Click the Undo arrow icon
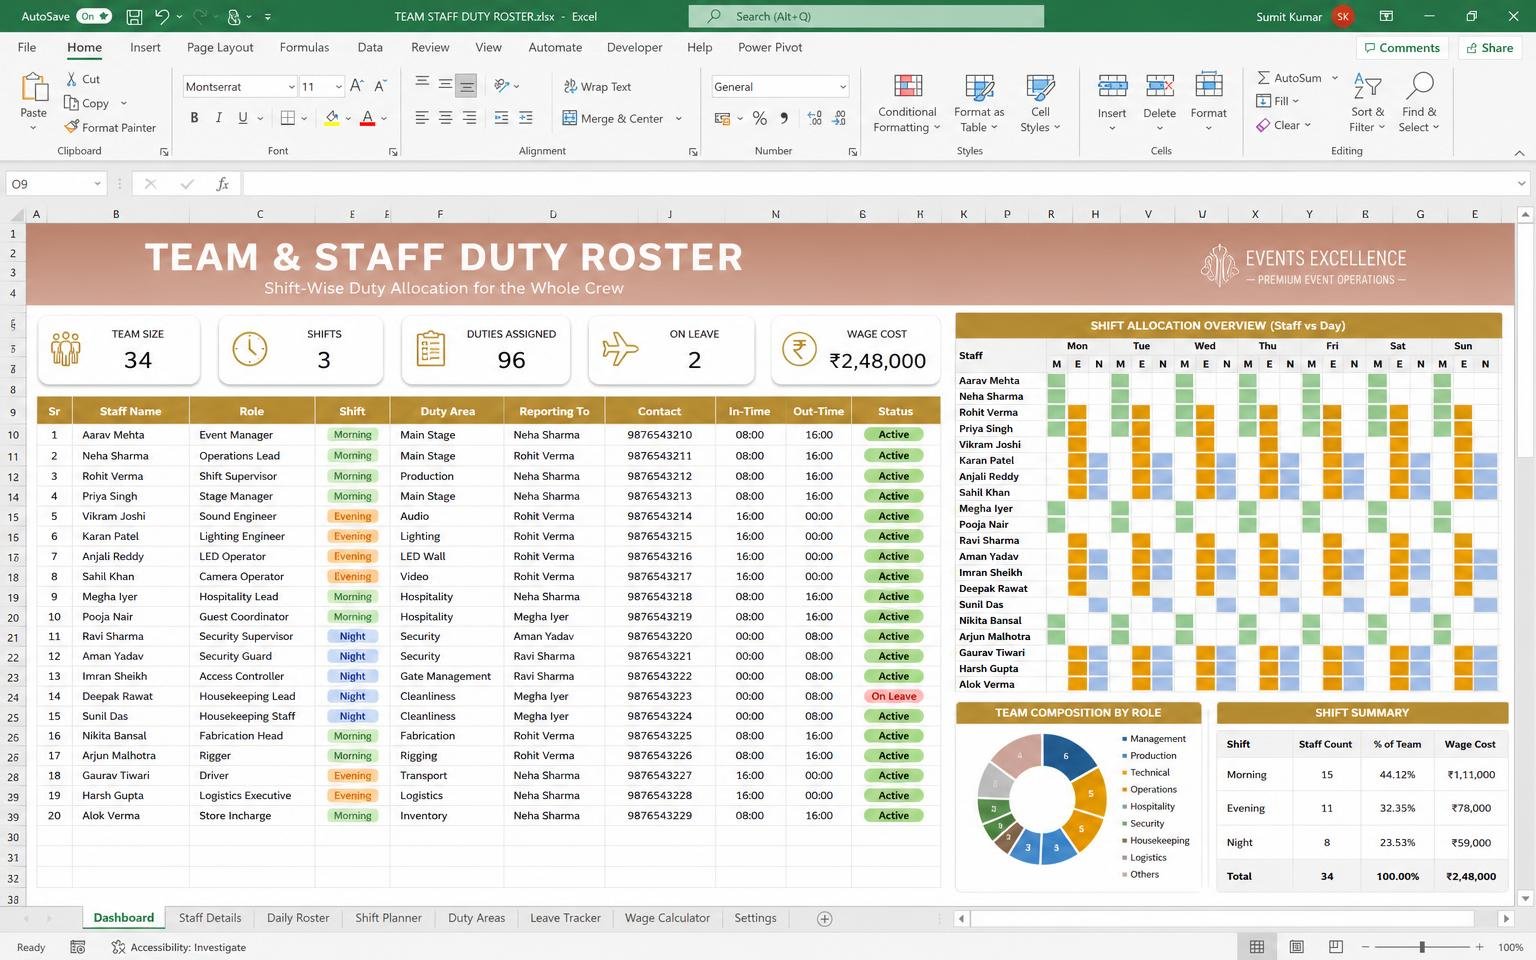This screenshot has width=1536, height=960. click(x=162, y=16)
